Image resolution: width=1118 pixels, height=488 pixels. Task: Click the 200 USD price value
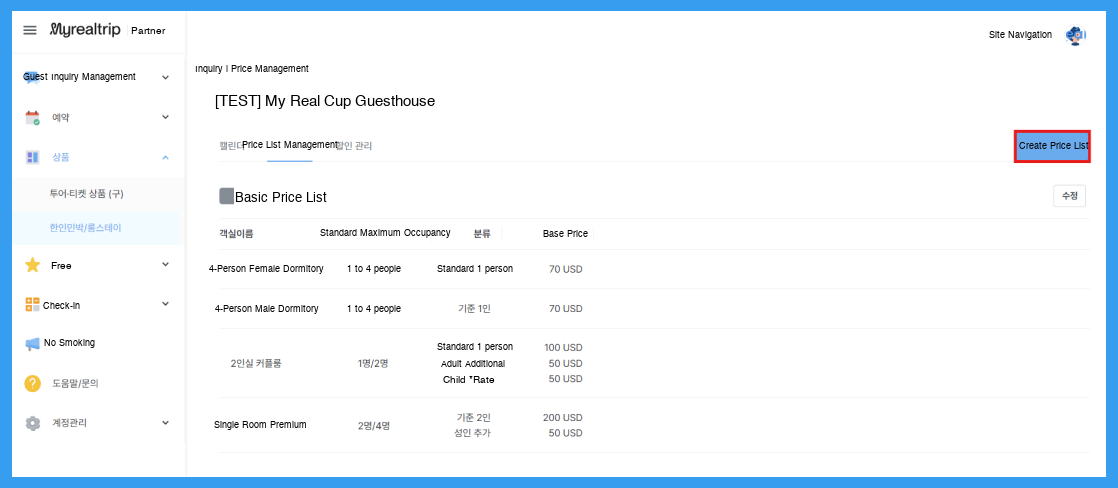coord(563,417)
